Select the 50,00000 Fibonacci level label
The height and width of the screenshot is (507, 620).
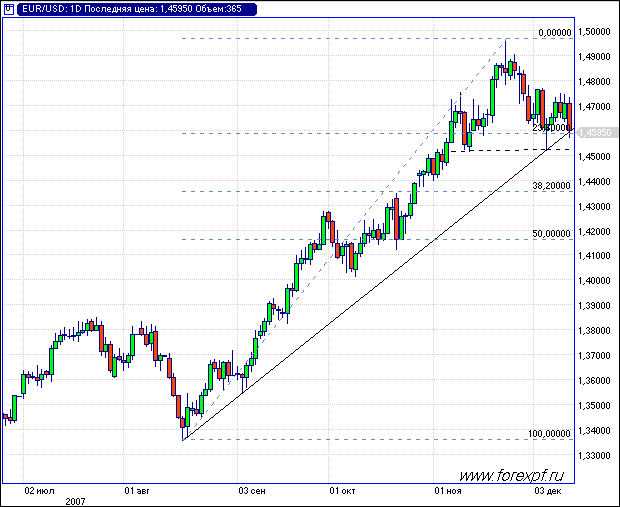[x=551, y=234]
